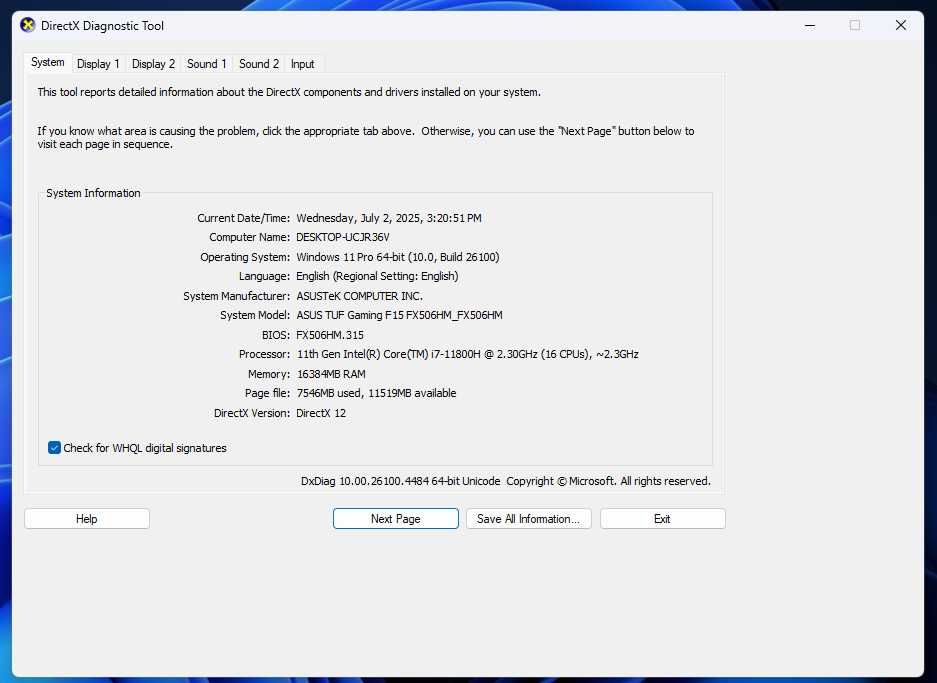The height and width of the screenshot is (683, 937).
Task: Select the Computer Name value DESKTOP-UCJR36V
Action: click(342, 237)
